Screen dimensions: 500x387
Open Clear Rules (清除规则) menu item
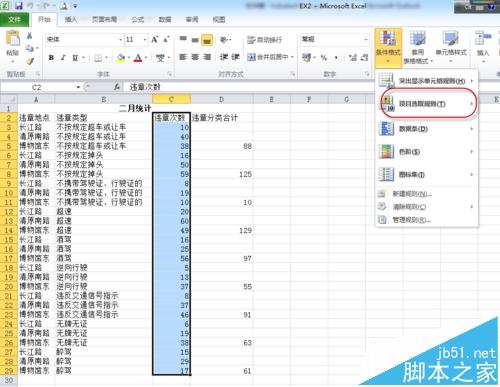pos(427,207)
